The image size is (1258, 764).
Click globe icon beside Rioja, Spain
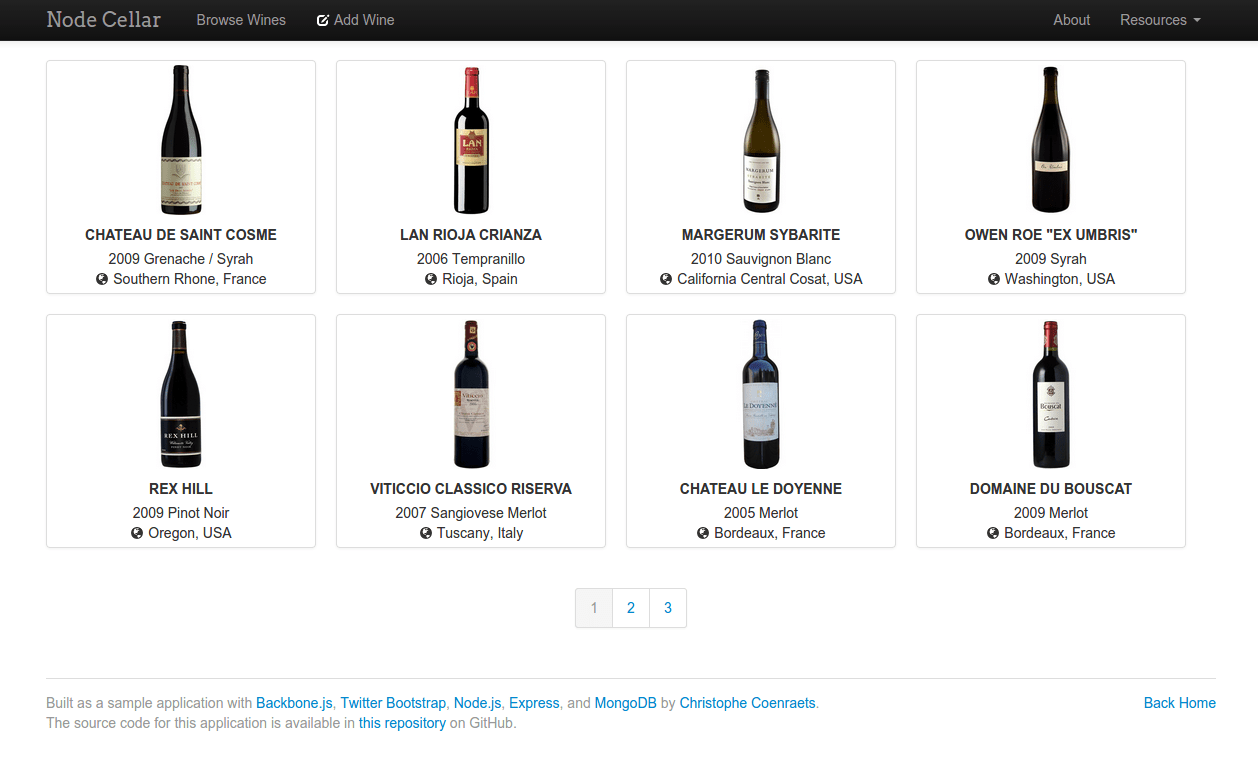tap(431, 279)
